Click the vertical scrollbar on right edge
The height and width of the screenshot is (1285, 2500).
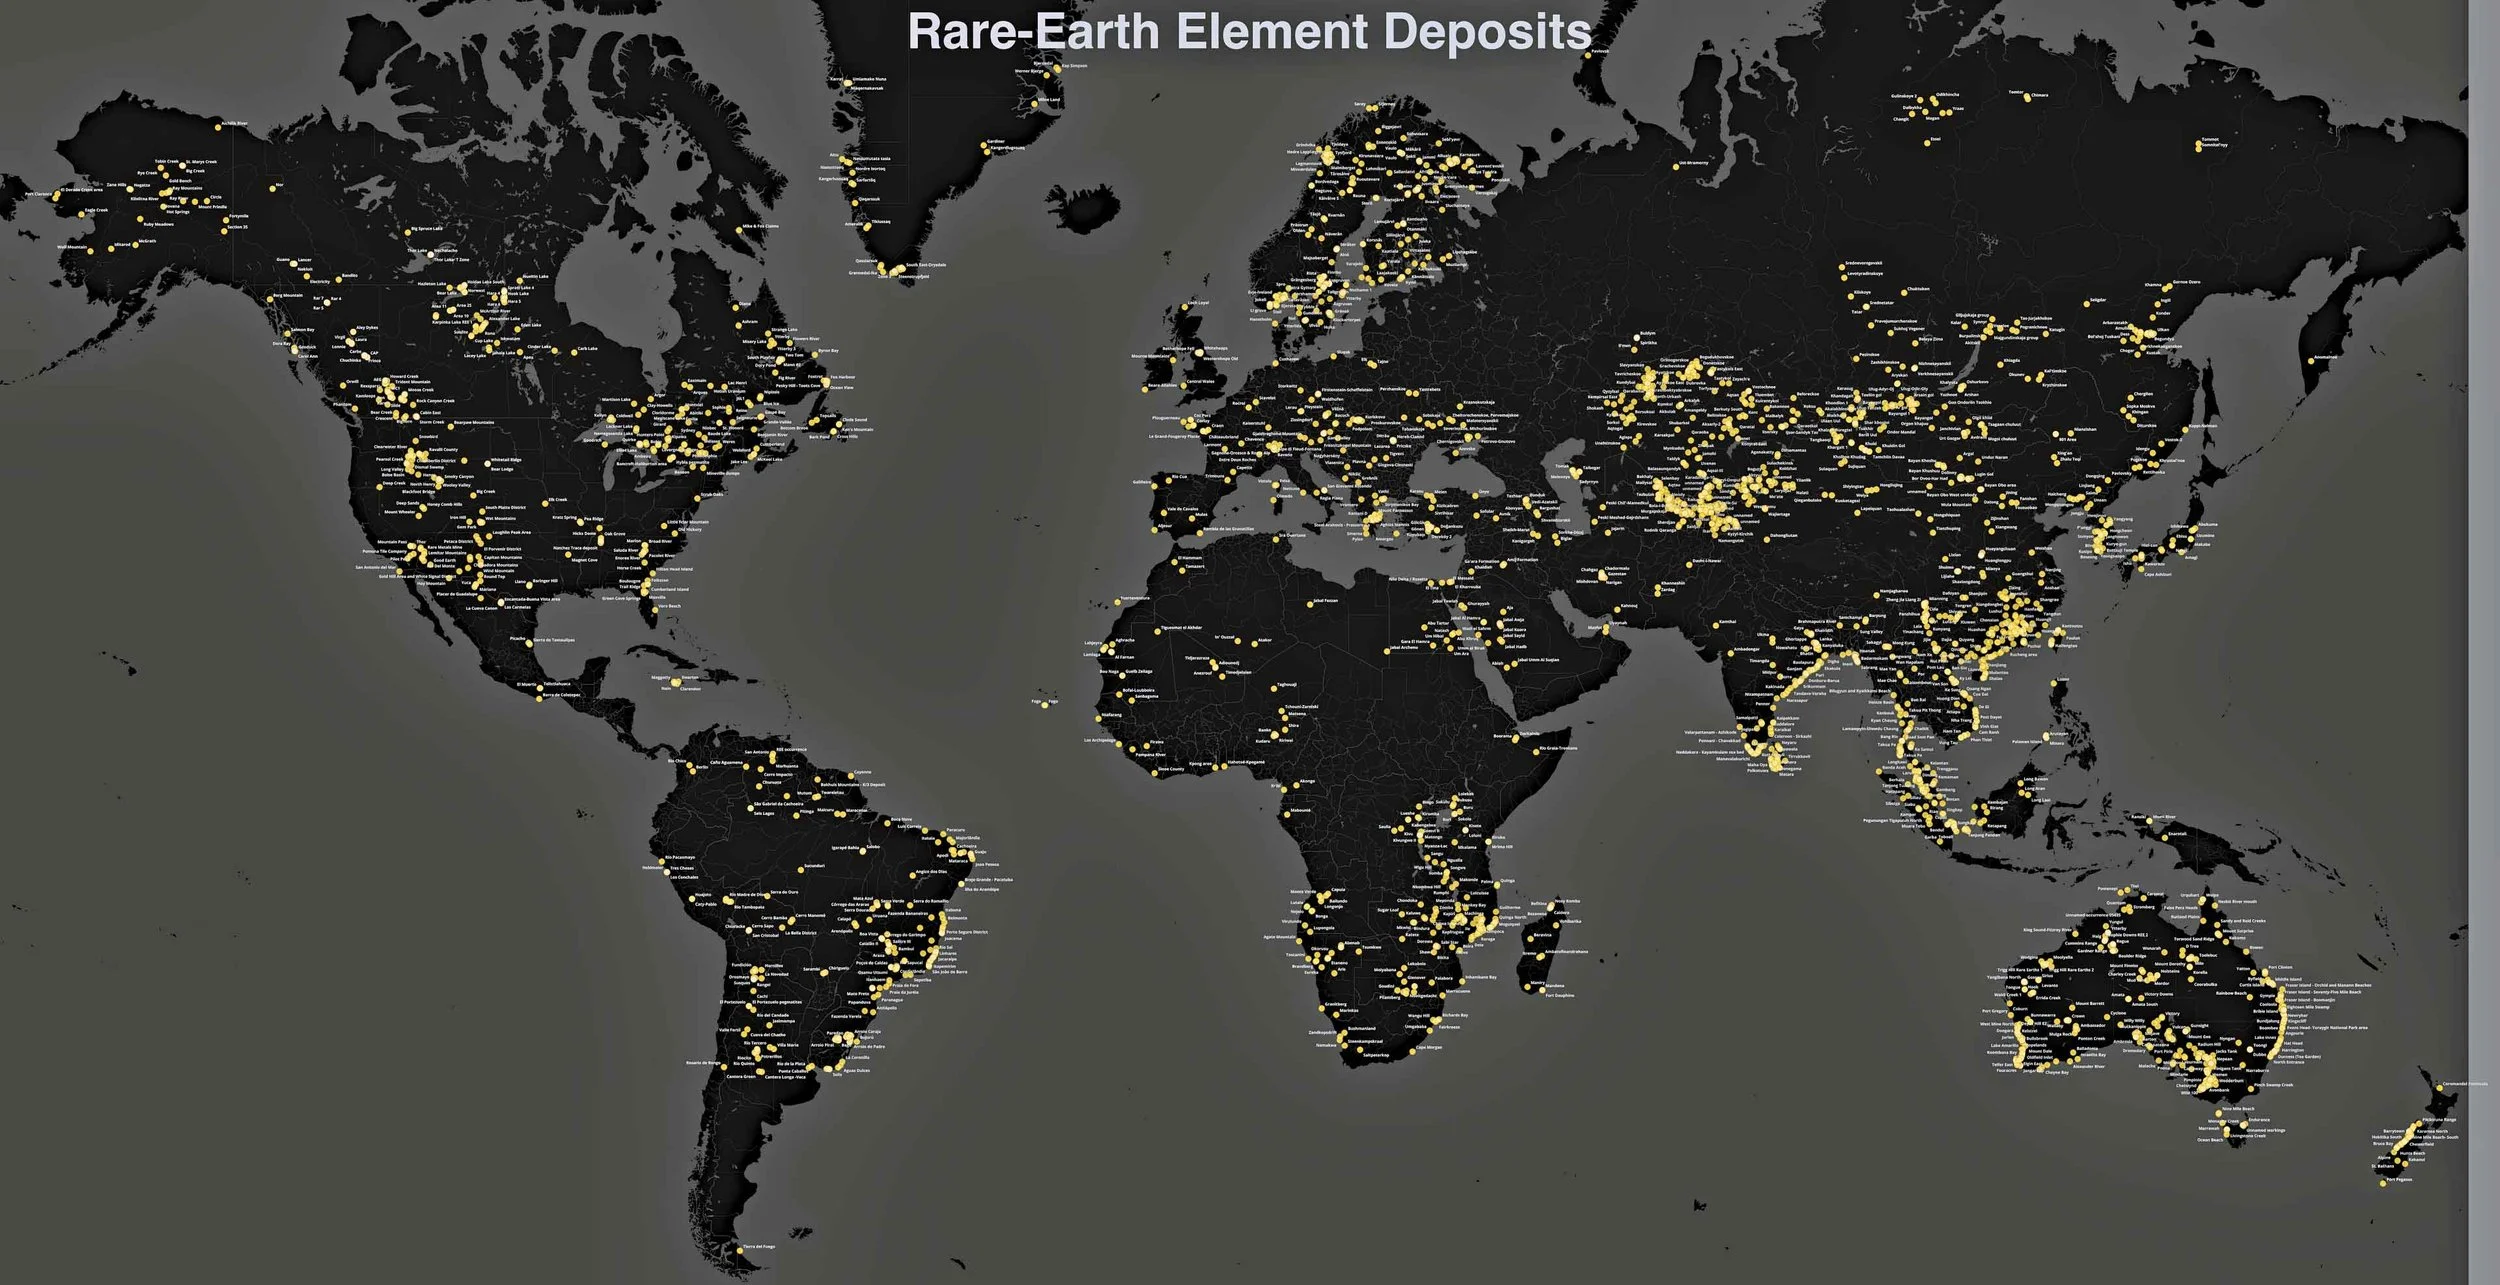point(2483,640)
